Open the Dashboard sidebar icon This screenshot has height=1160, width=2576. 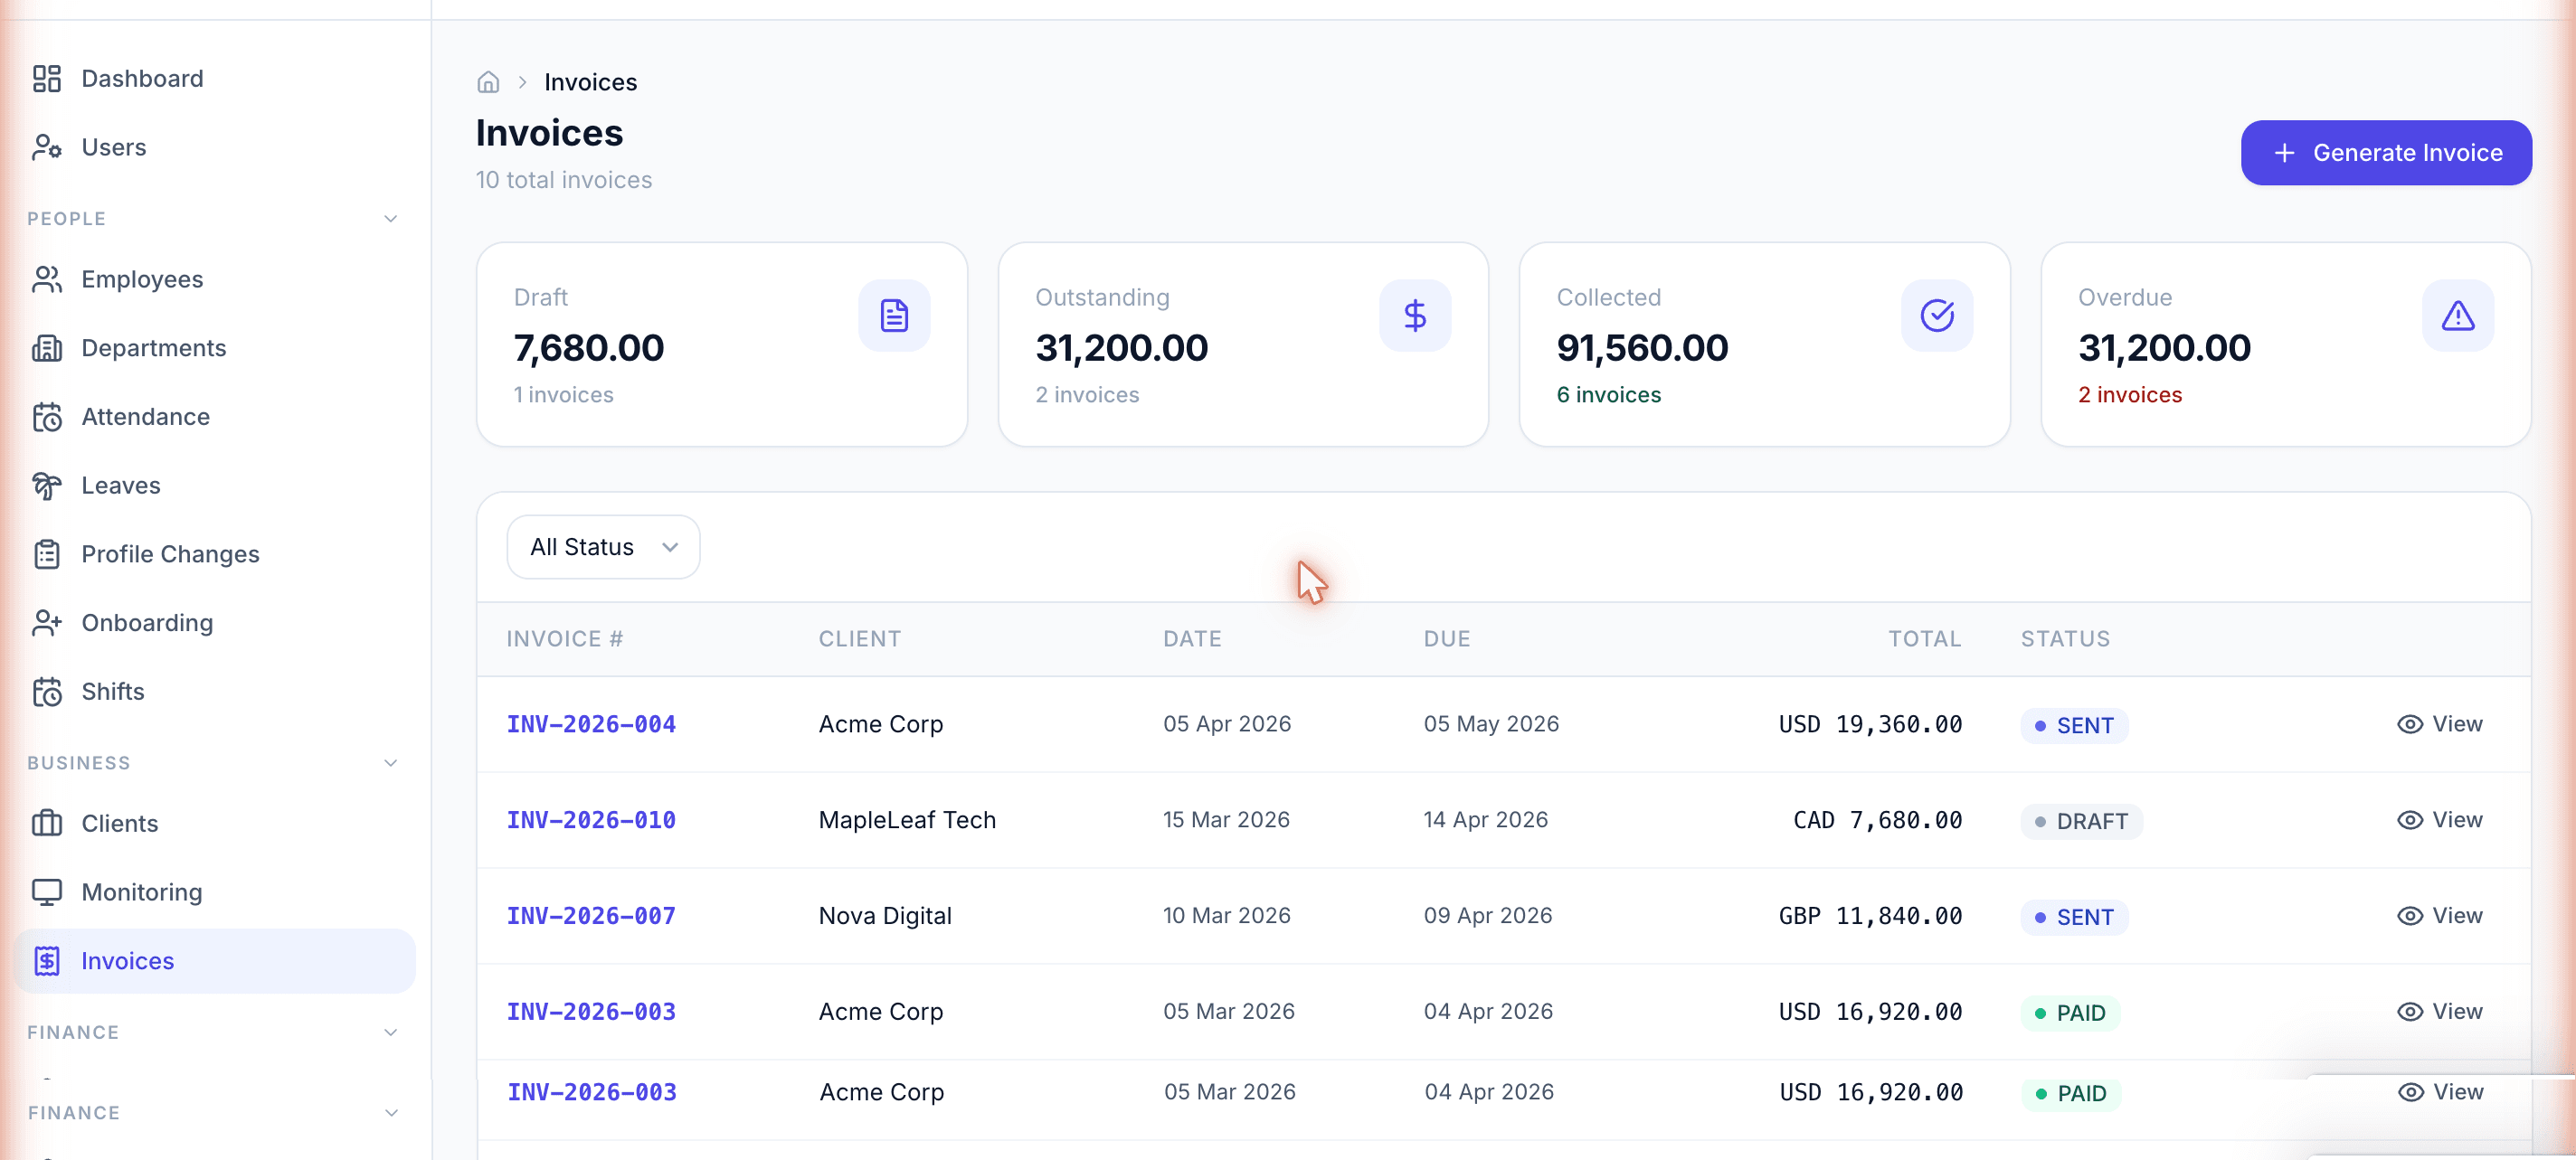pyautogui.click(x=47, y=78)
